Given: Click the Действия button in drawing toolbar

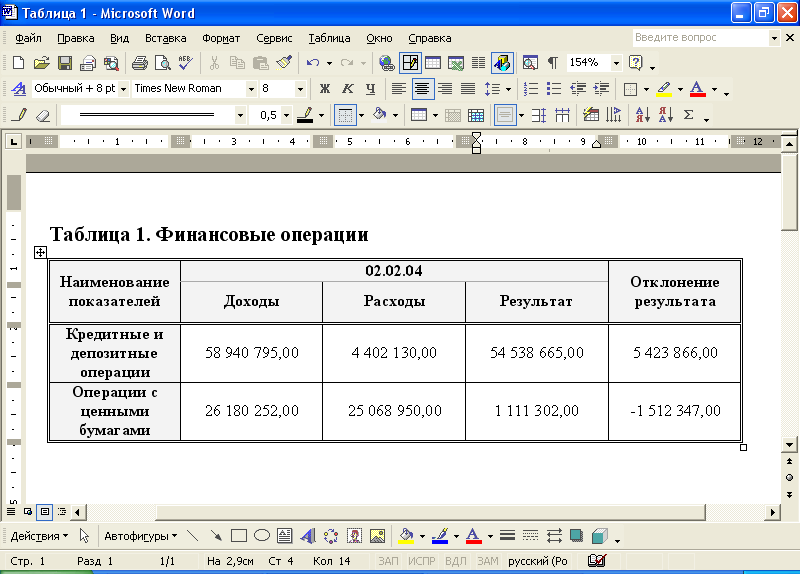Looking at the screenshot, I should [x=39, y=536].
